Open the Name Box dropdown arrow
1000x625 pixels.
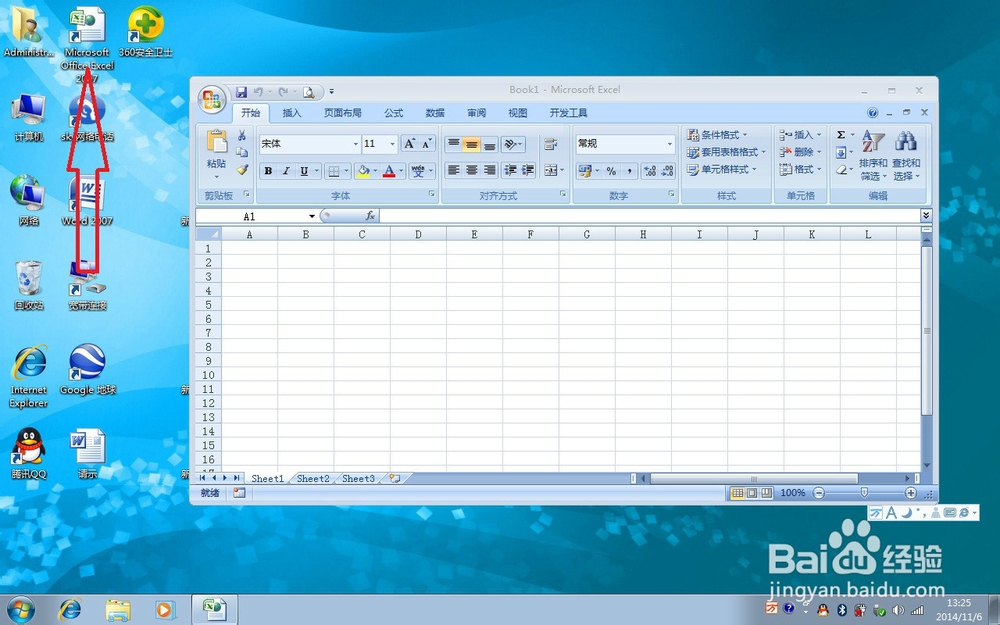pyautogui.click(x=312, y=216)
